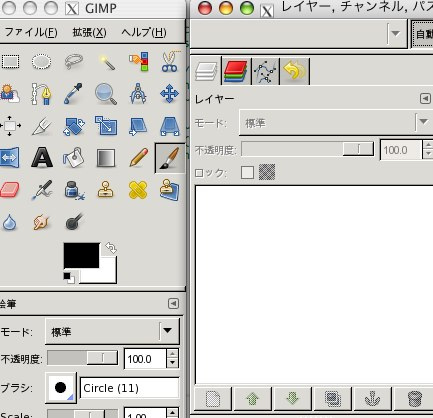Screen dimensions: 433x418
Task: Select the Perspective tool
Action: click(x=170, y=126)
